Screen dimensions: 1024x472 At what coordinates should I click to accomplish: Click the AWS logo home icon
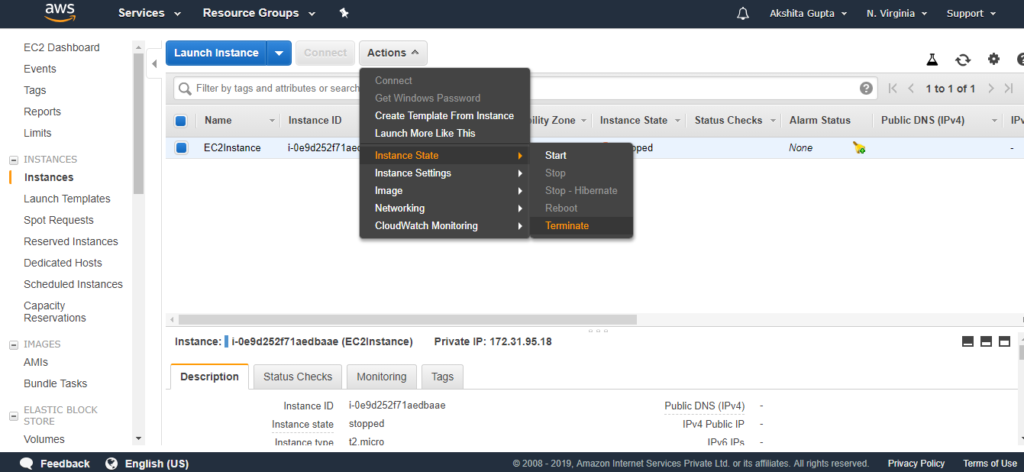point(61,13)
